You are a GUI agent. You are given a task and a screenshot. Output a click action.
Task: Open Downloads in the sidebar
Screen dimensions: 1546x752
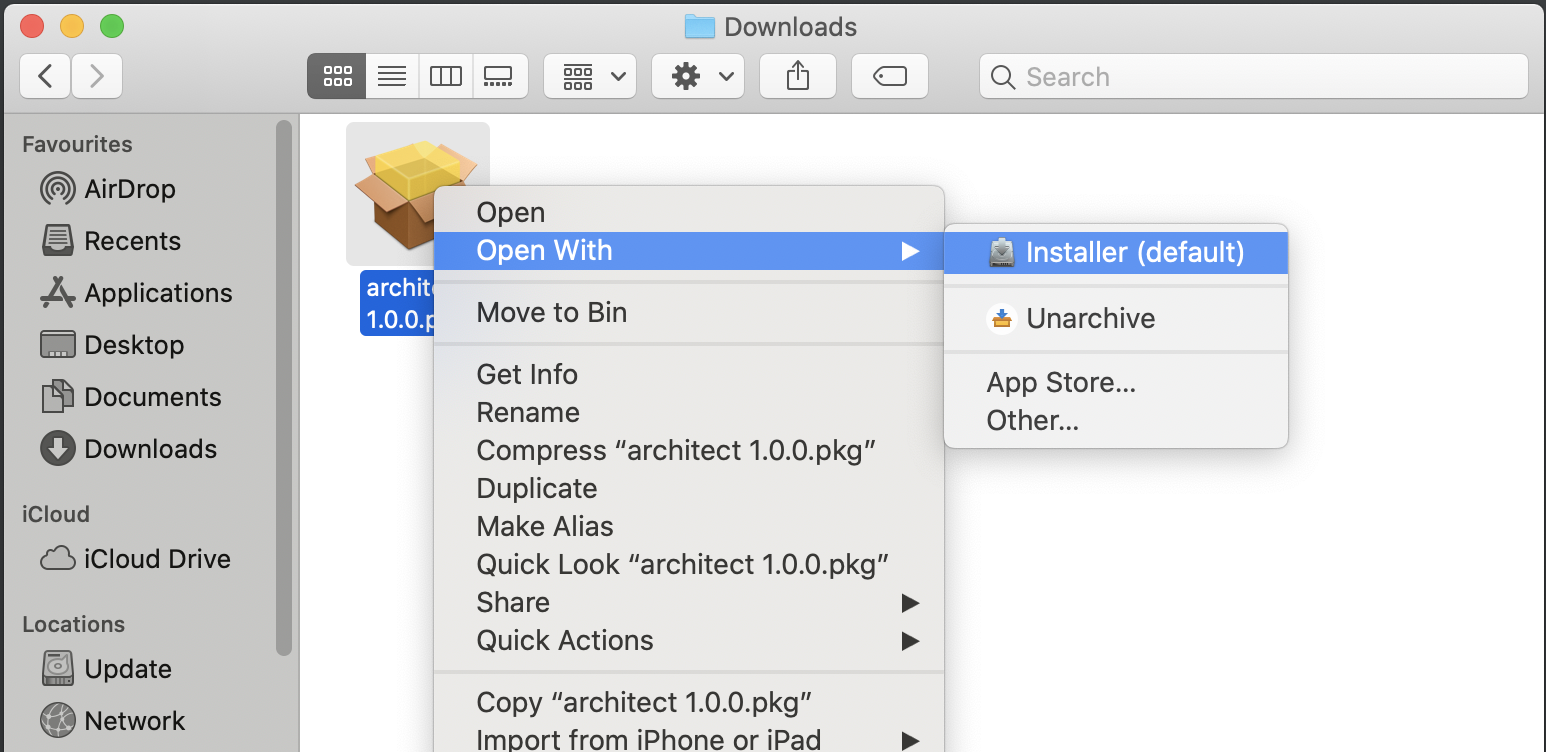pyautogui.click(x=129, y=449)
